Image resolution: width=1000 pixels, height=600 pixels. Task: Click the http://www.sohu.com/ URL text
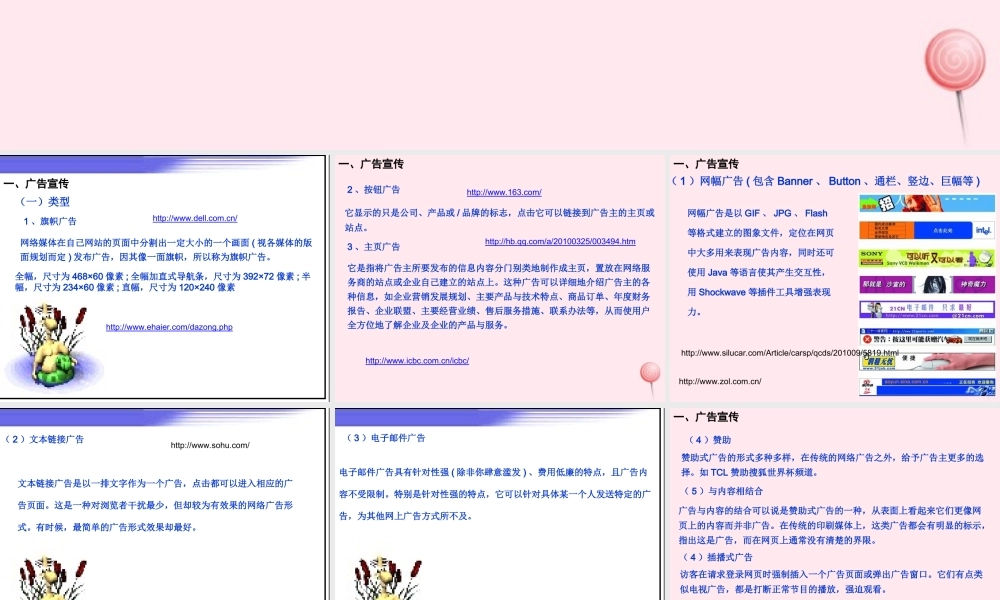[210, 445]
